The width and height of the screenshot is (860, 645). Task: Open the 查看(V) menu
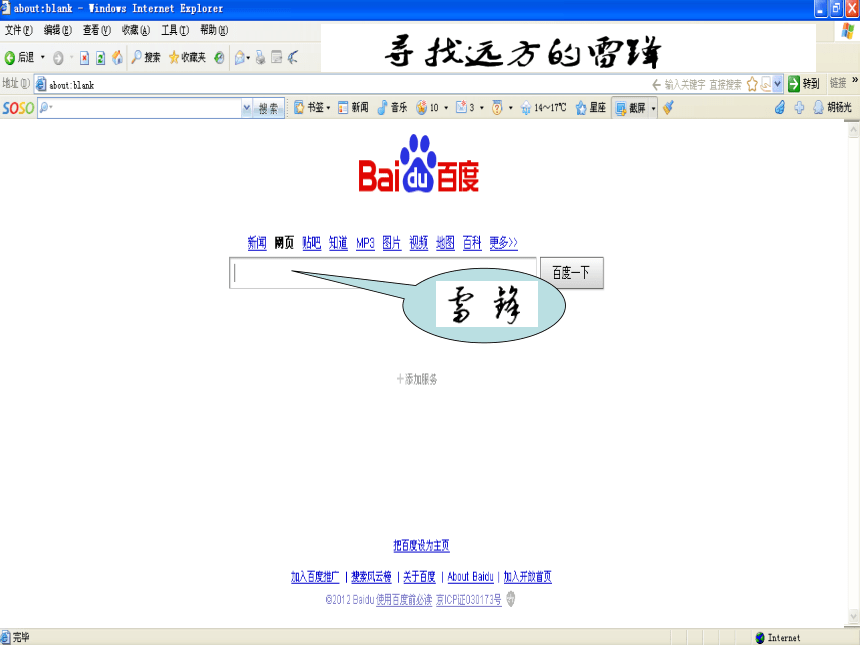[x=97, y=30]
